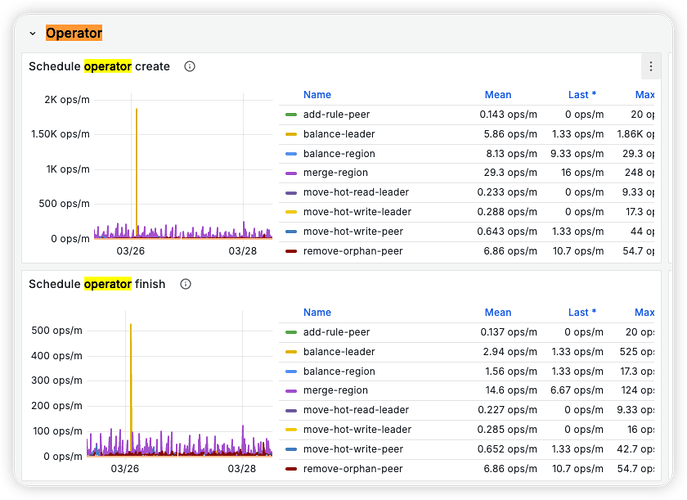Open color picker for create remove-orphan-peer swatch
This screenshot has height=500, width=687.
point(291,252)
